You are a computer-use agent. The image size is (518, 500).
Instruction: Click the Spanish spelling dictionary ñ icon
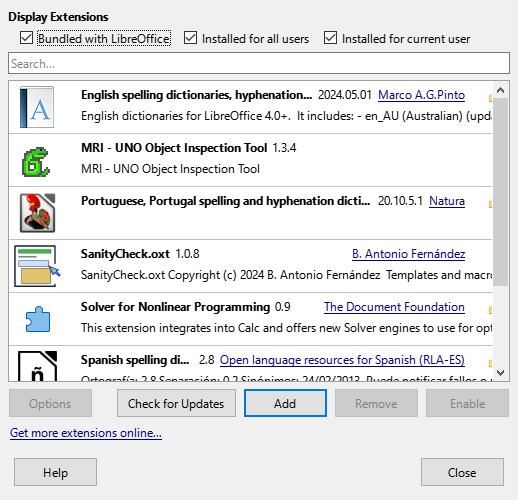pyautogui.click(x=37, y=366)
